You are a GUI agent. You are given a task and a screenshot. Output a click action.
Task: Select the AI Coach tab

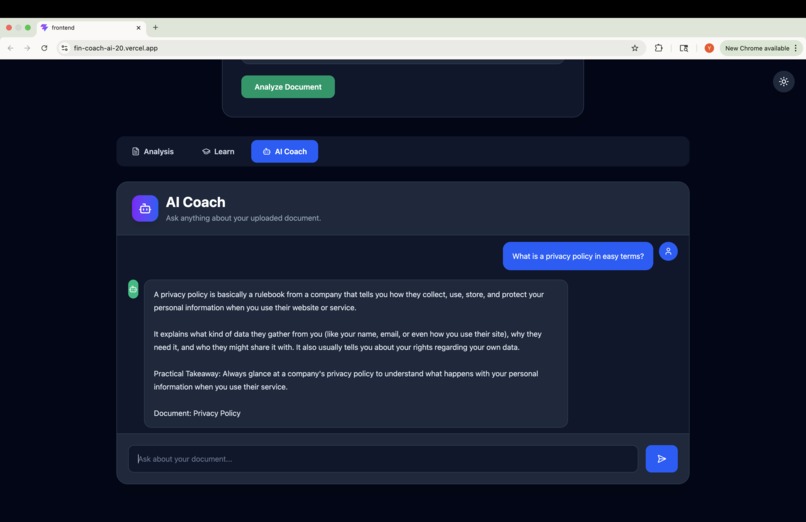click(x=284, y=152)
